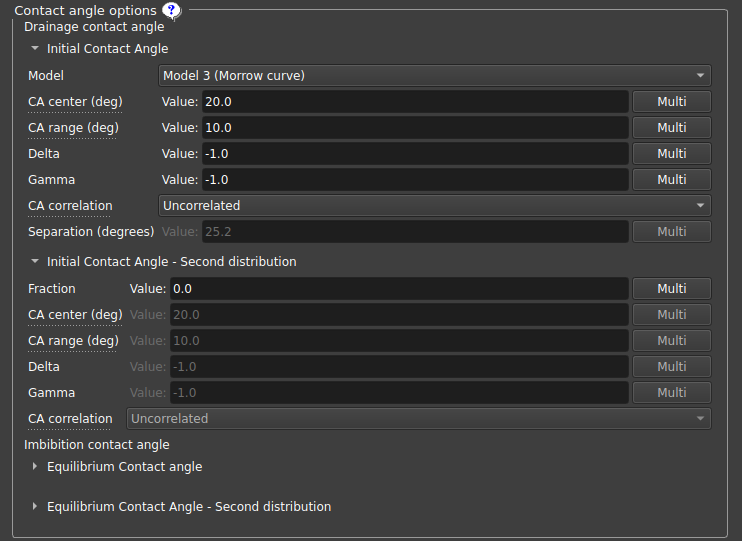Click the Gamma value field in Initial Contact Angle
Image resolution: width=742 pixels, height=541 pixels.
(414, 180)
